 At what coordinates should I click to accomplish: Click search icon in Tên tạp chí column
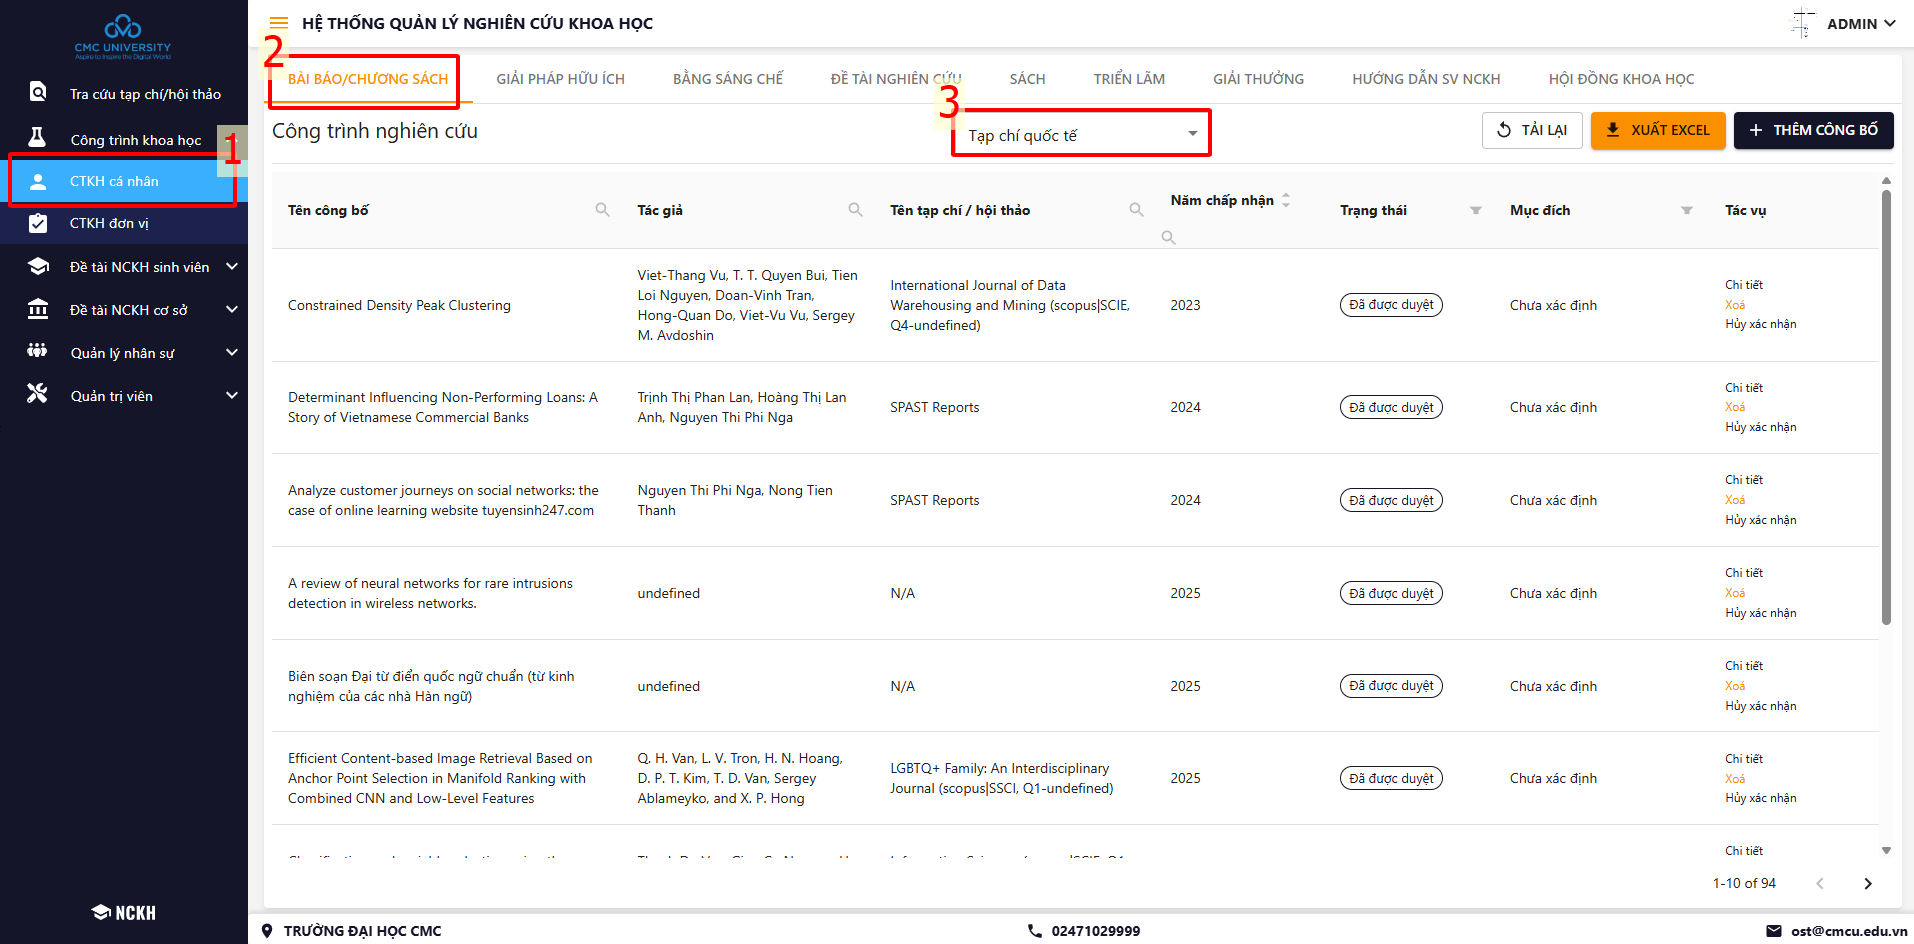[x=1136, y=210]
